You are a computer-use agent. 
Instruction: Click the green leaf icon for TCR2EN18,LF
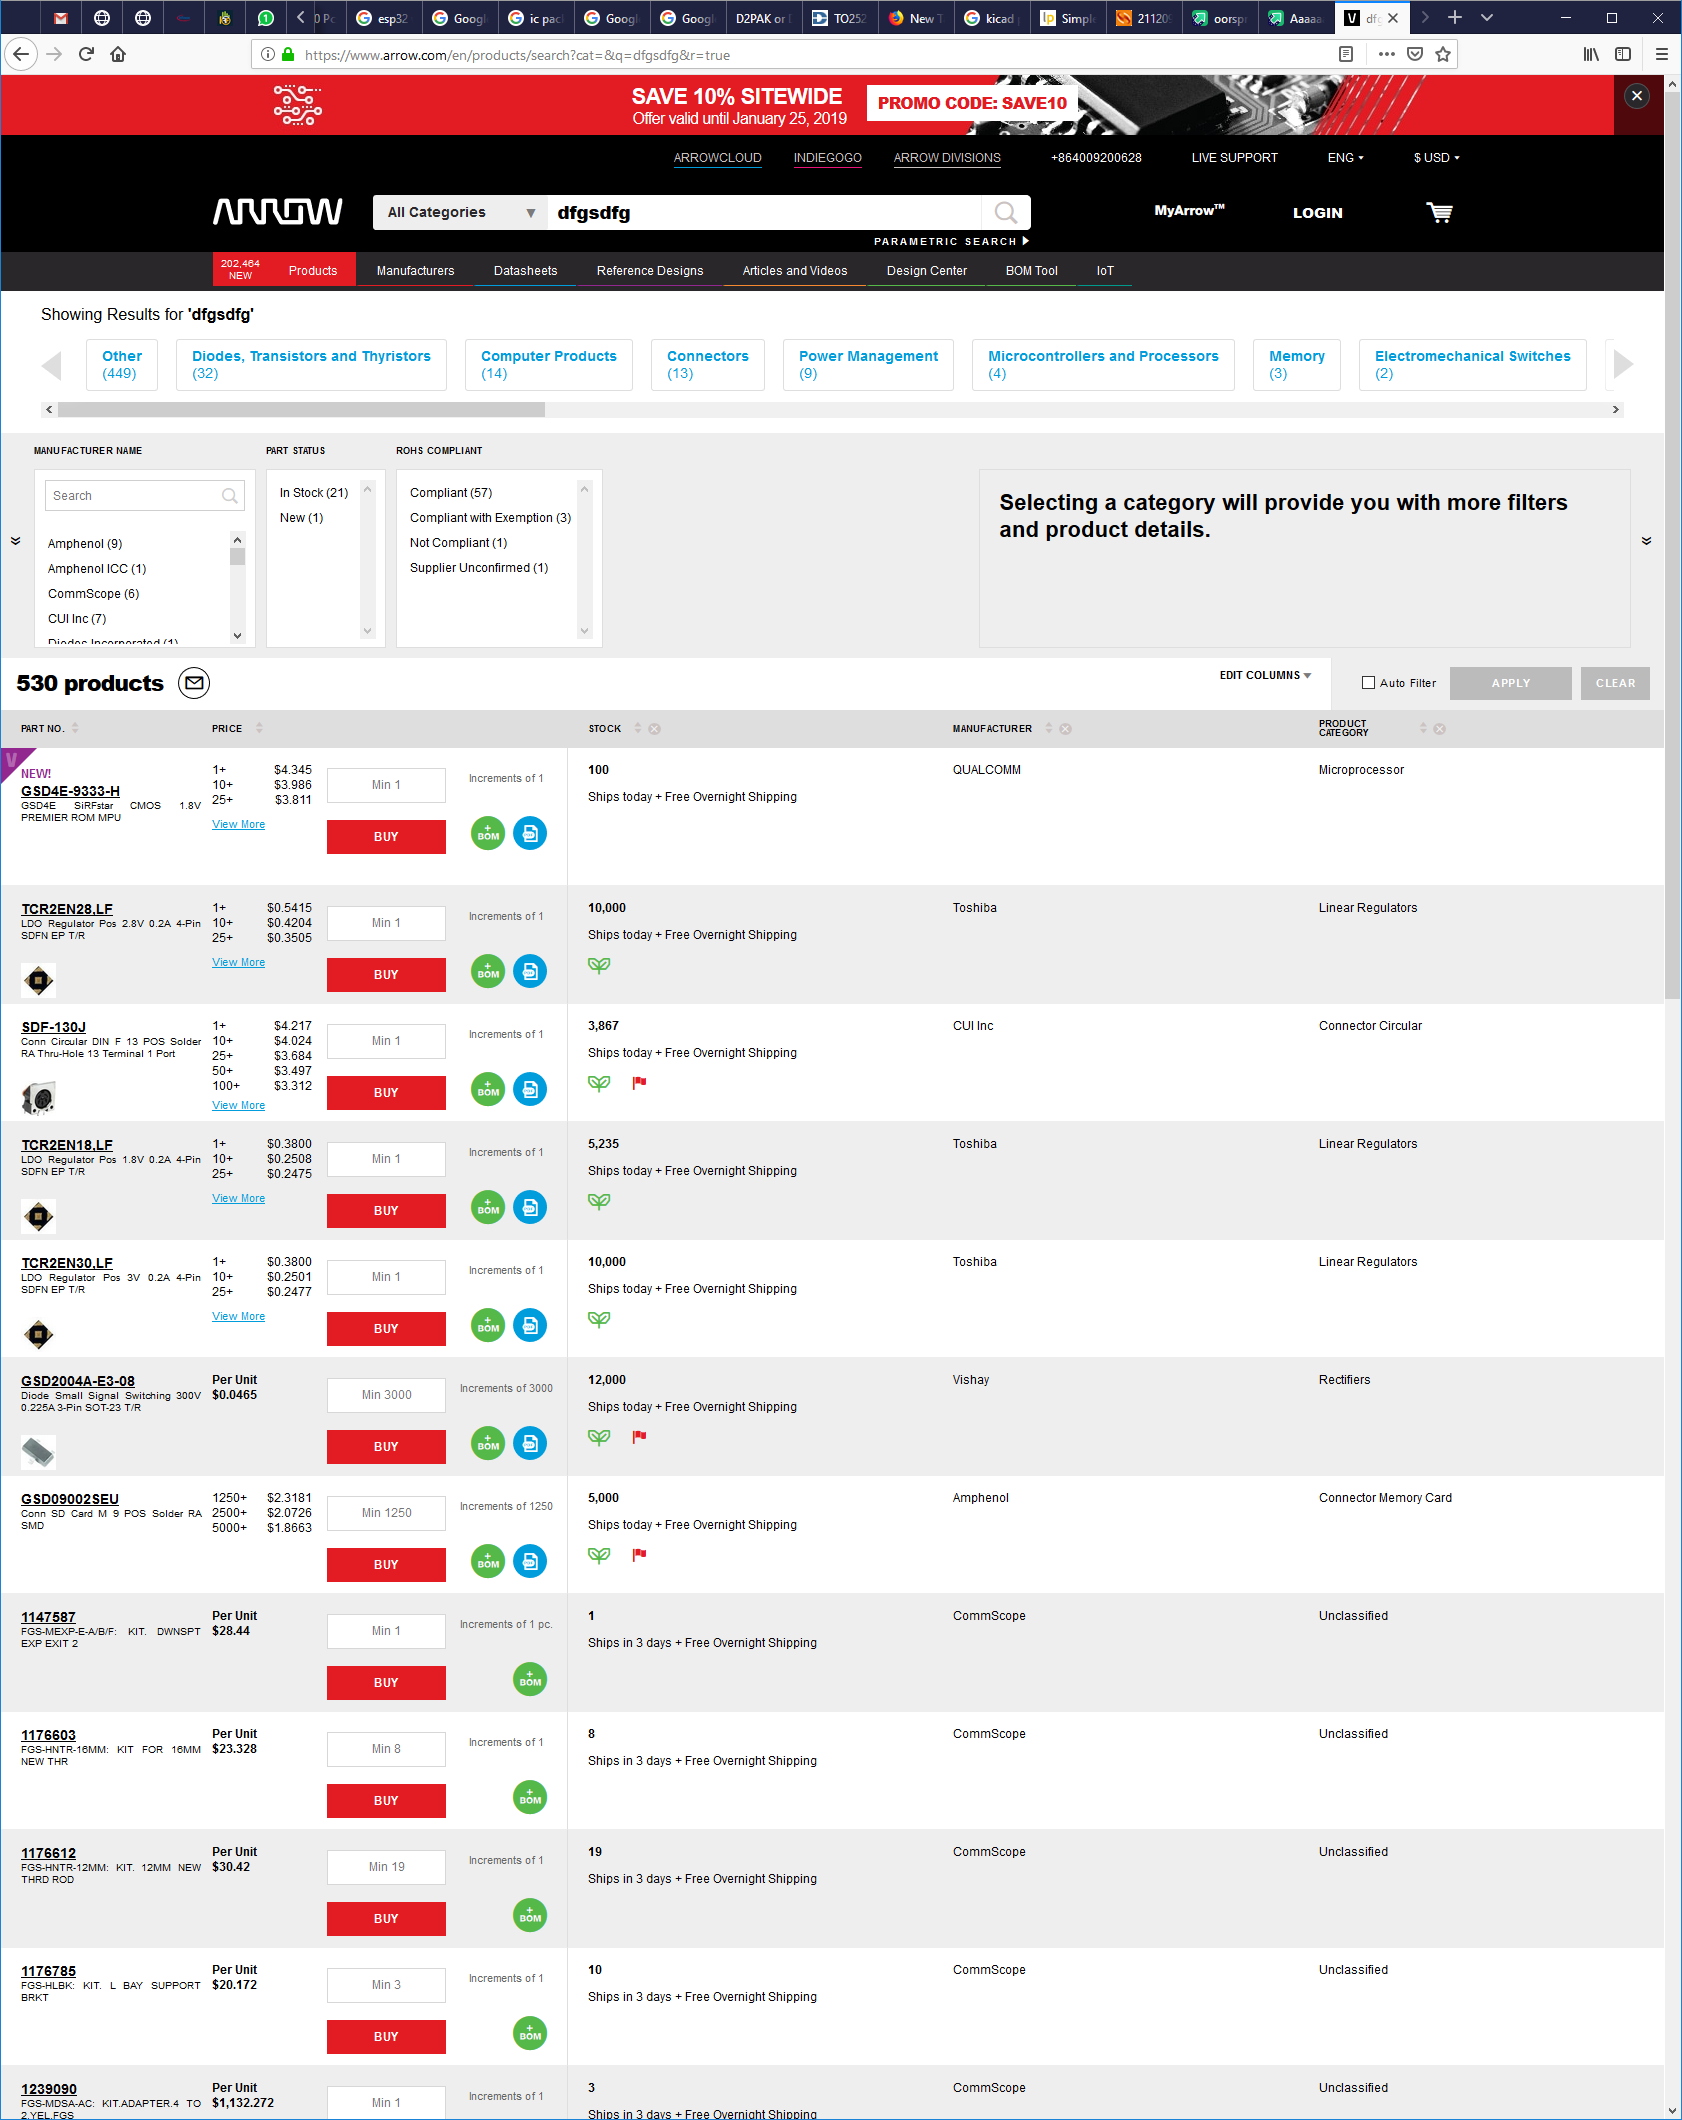599,1201
